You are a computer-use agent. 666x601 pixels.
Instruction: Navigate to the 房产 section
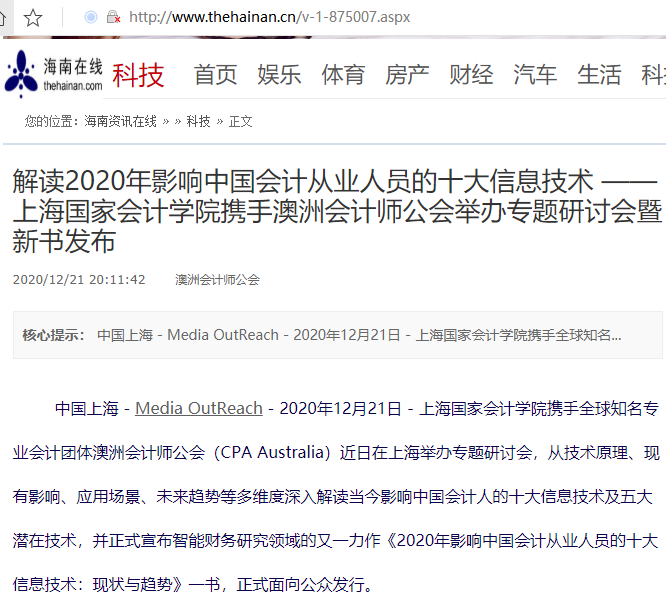(407, 75)
